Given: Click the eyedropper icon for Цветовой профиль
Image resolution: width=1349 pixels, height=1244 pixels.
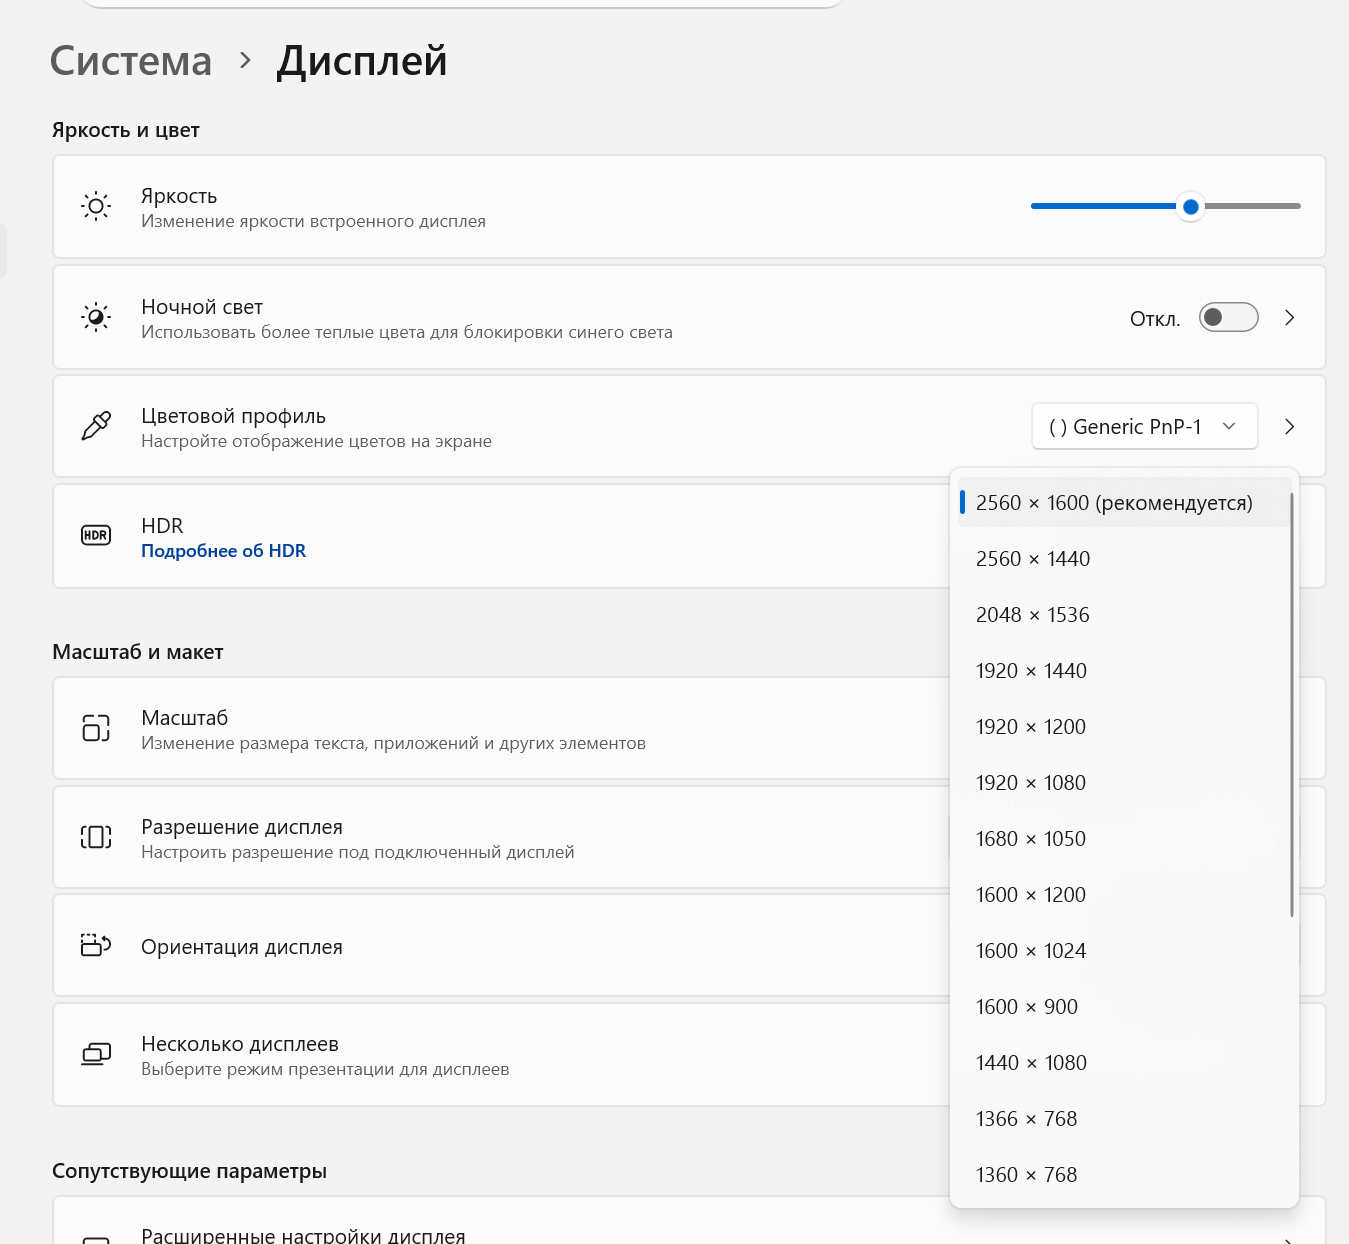Looking at the screenshot, I should point(96,426).
